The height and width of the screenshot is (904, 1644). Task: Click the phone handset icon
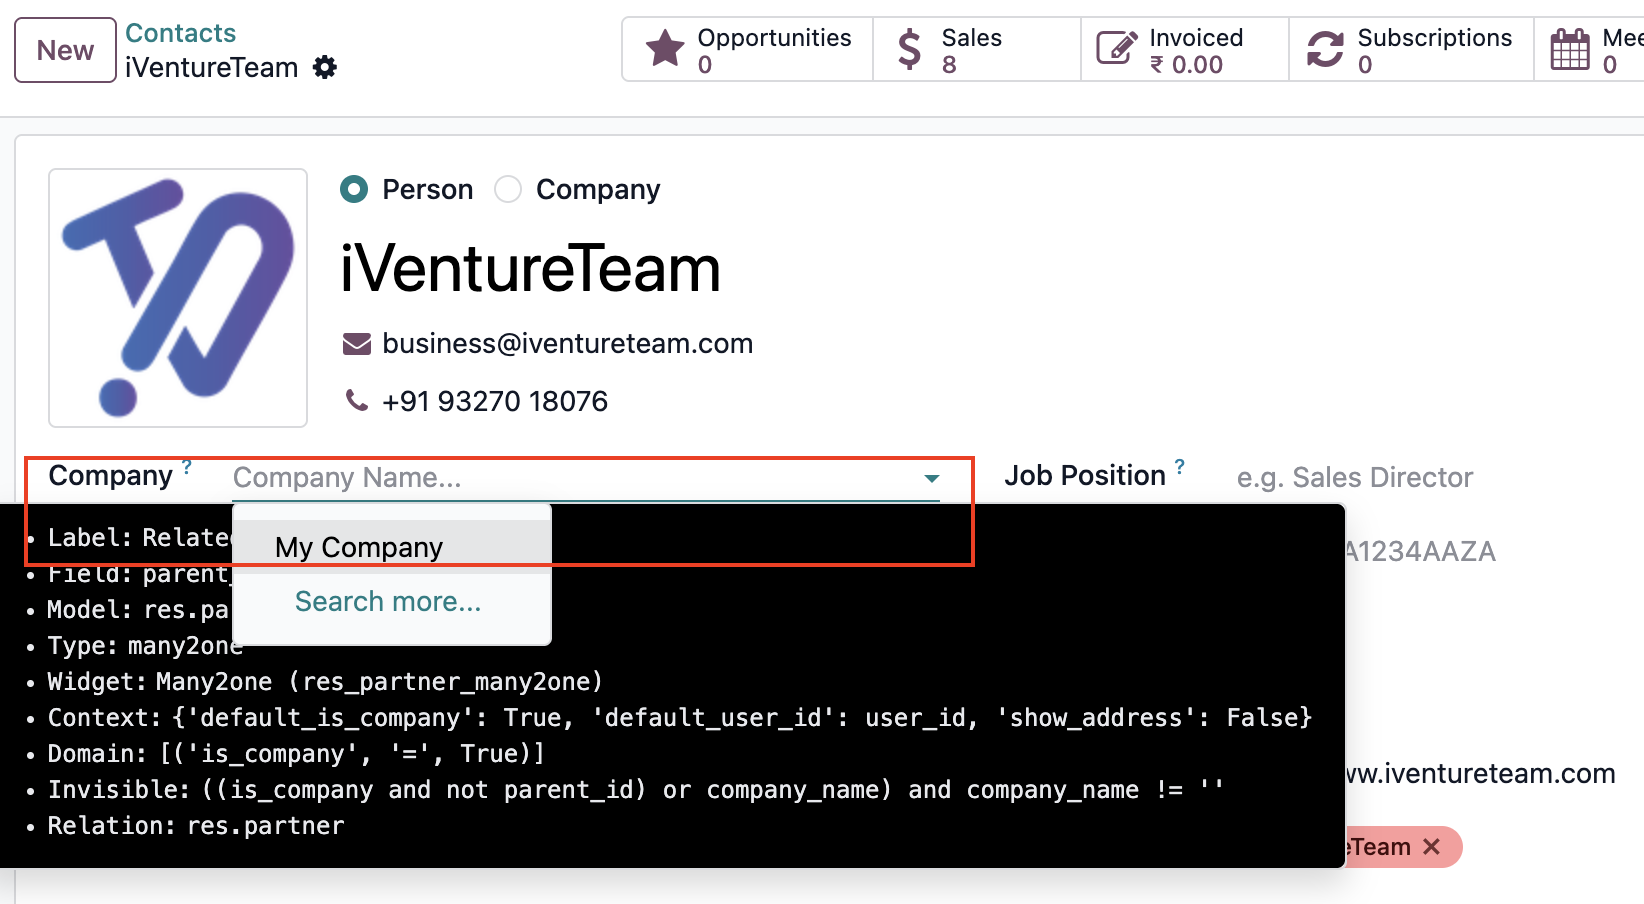pyautogui.click(x=356, y=400)
